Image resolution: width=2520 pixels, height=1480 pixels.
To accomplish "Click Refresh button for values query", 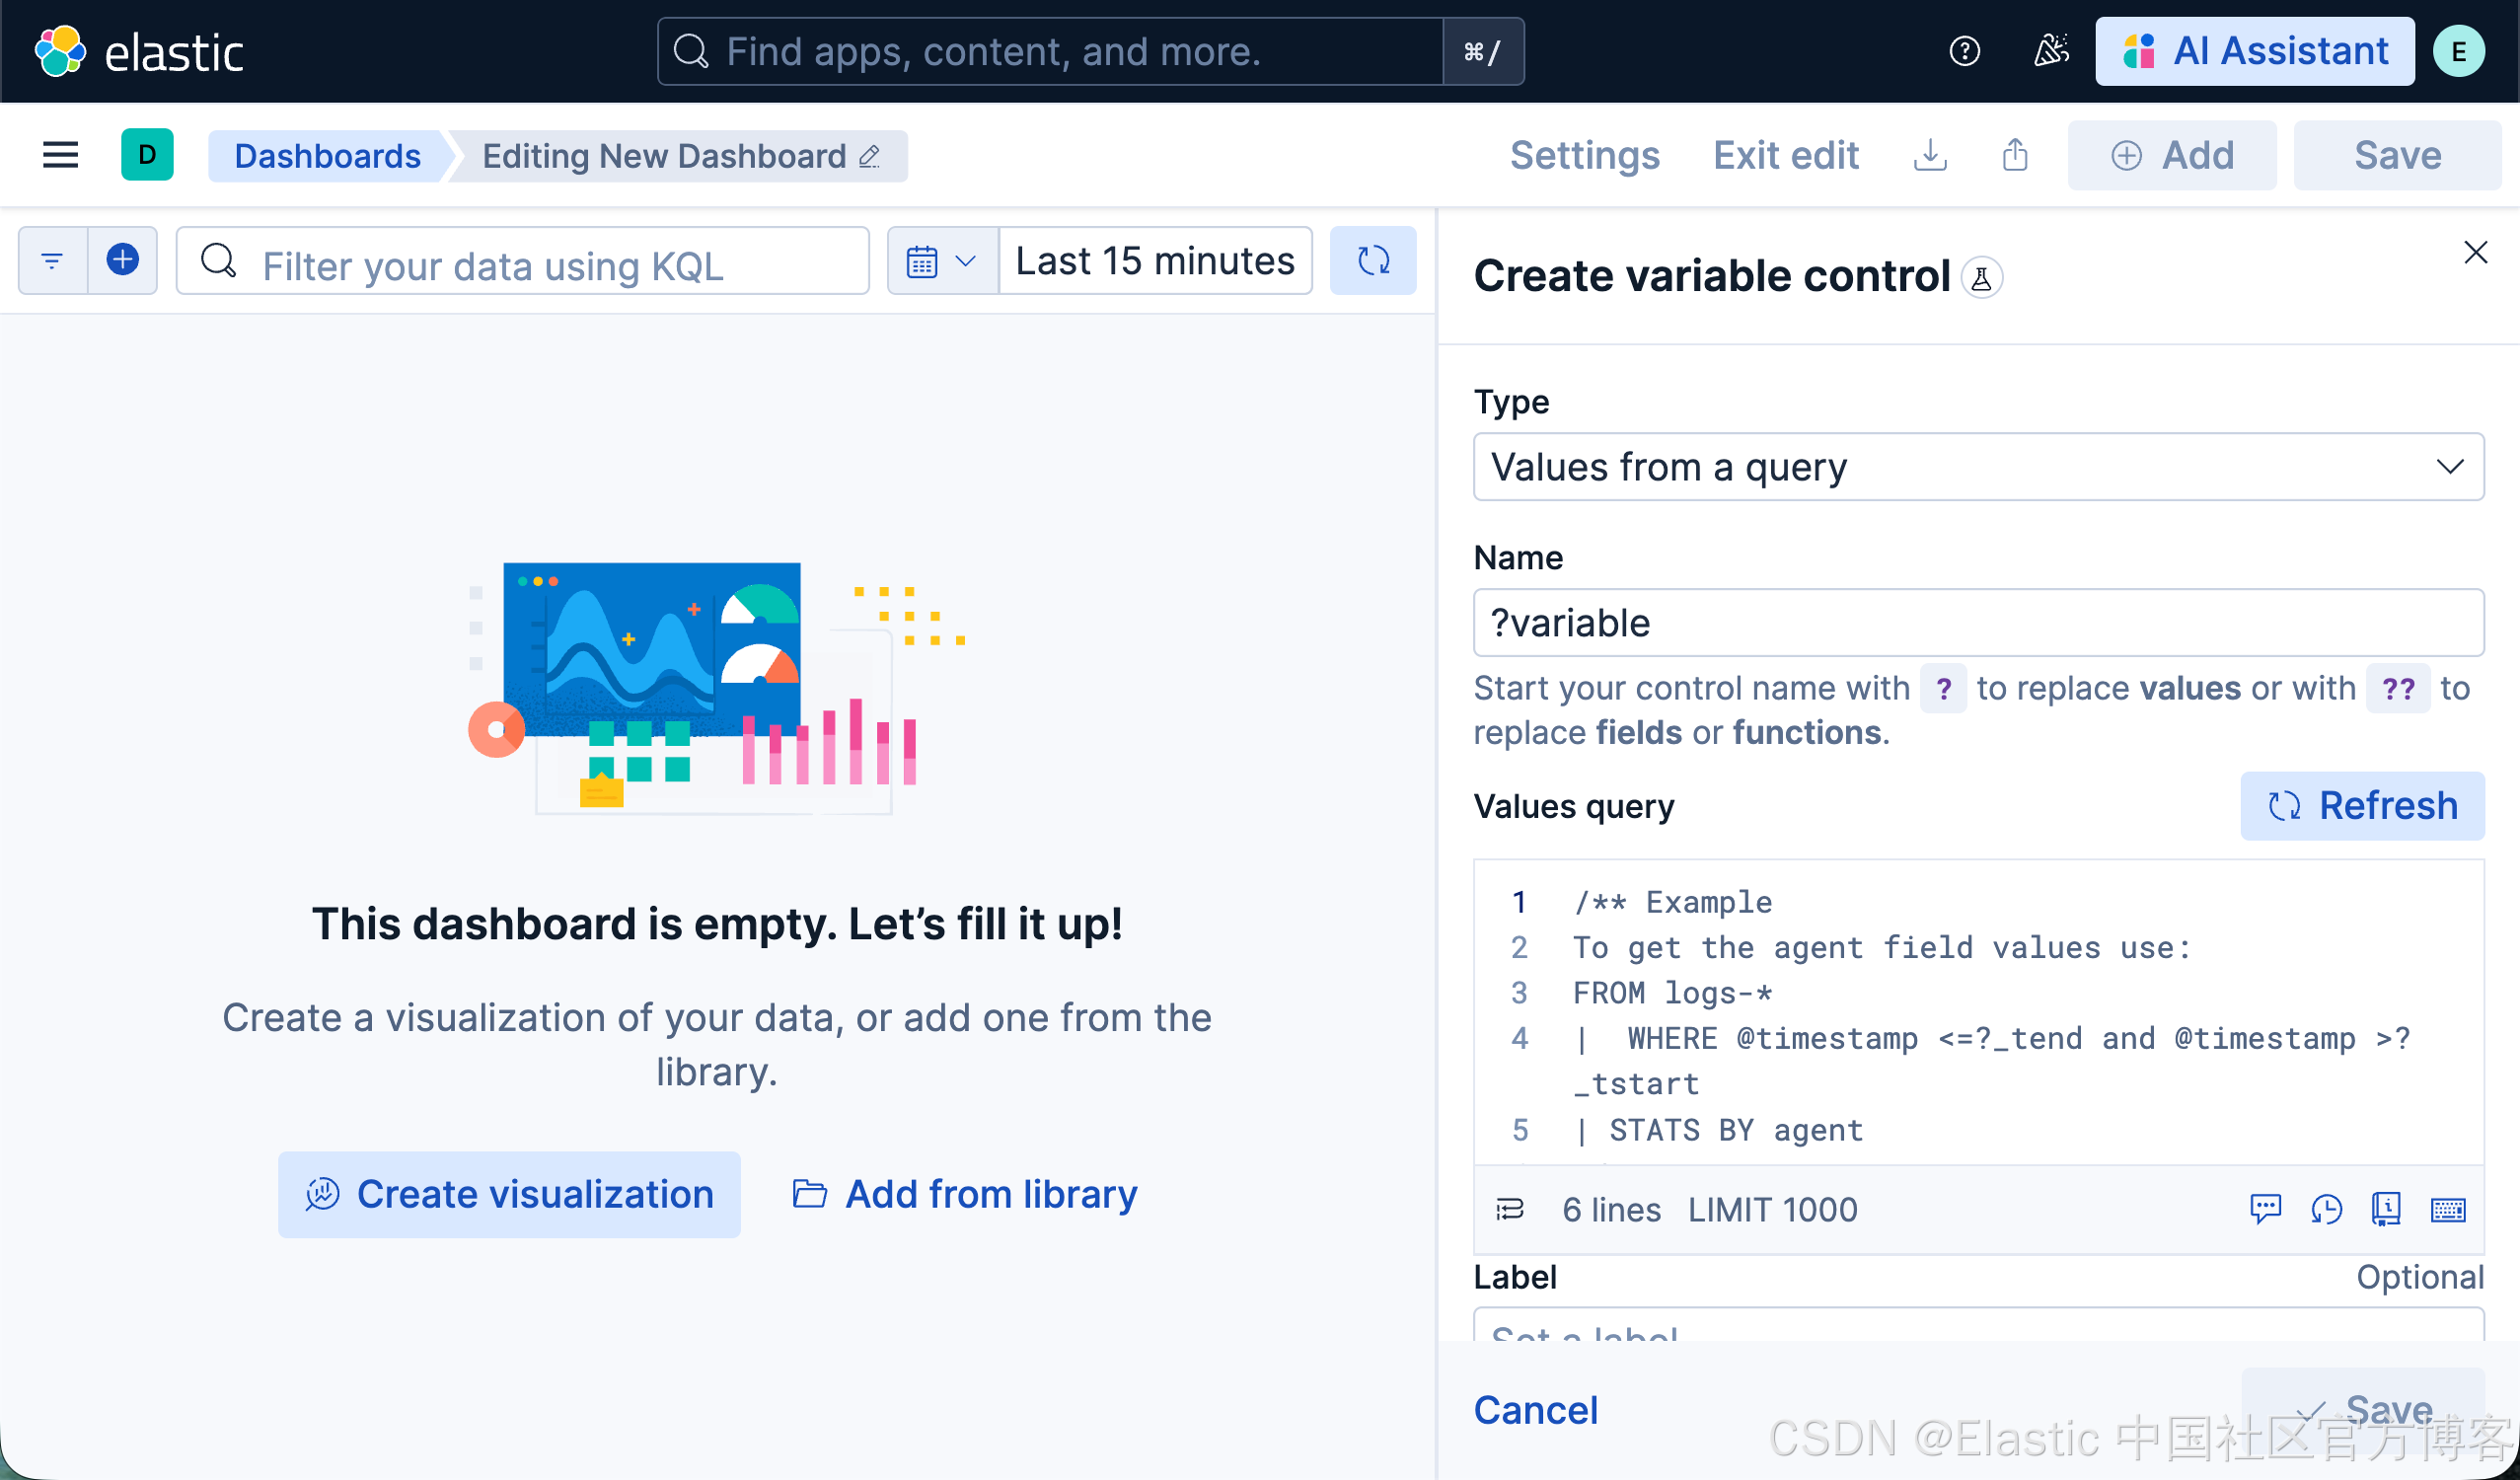I will coord(2362,806).
